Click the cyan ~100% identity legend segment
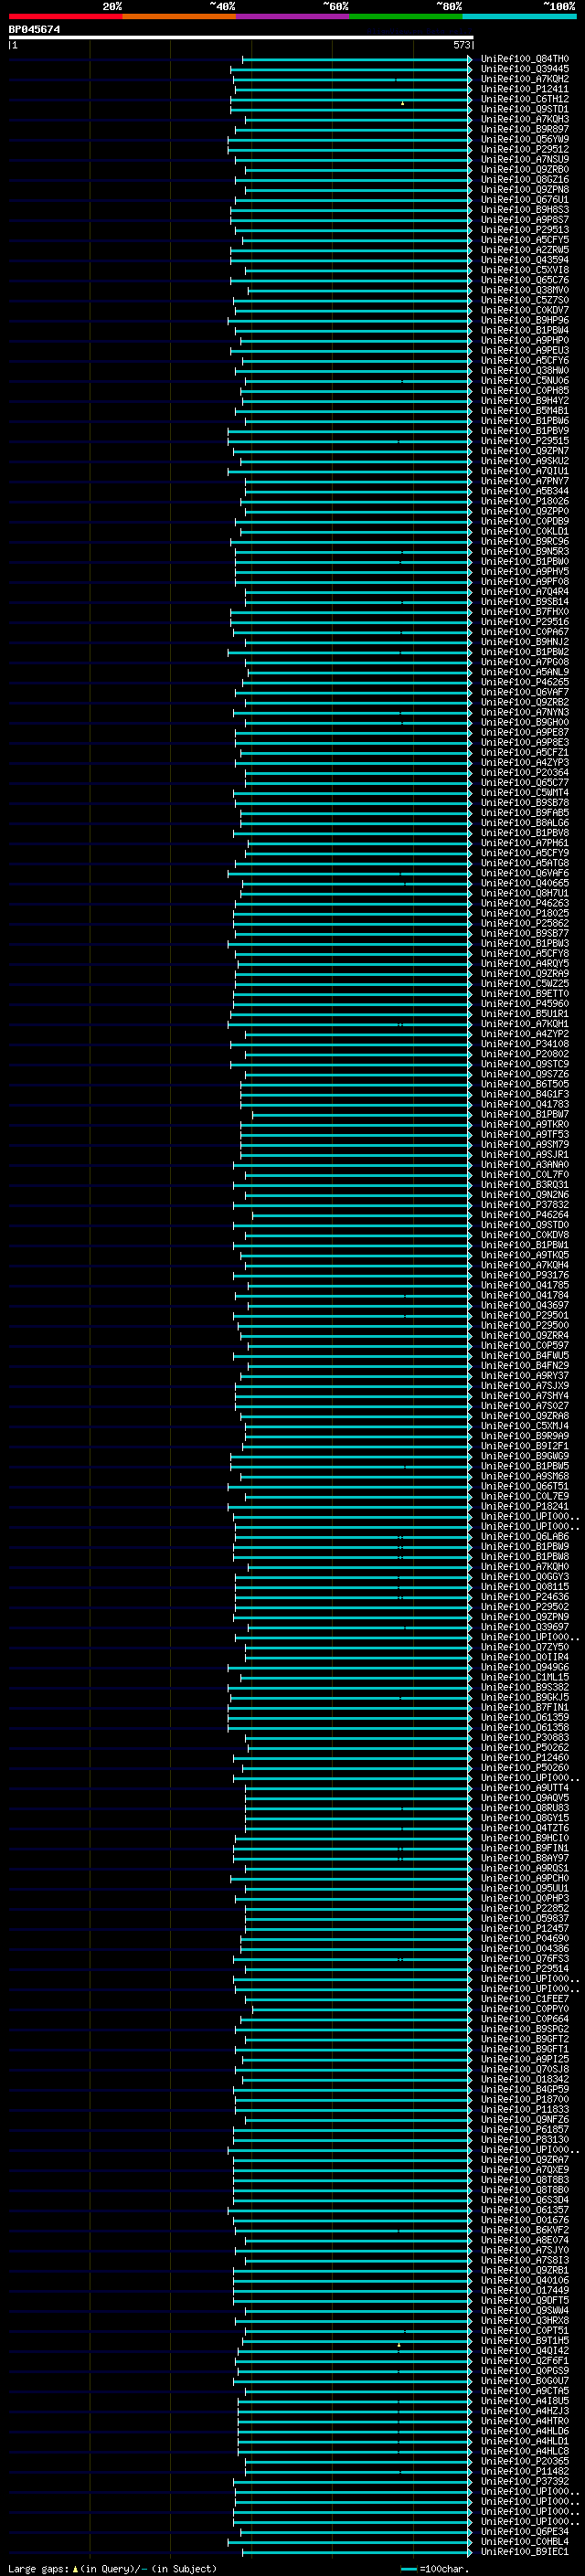Screen dimensions: 585x2576 519,16
